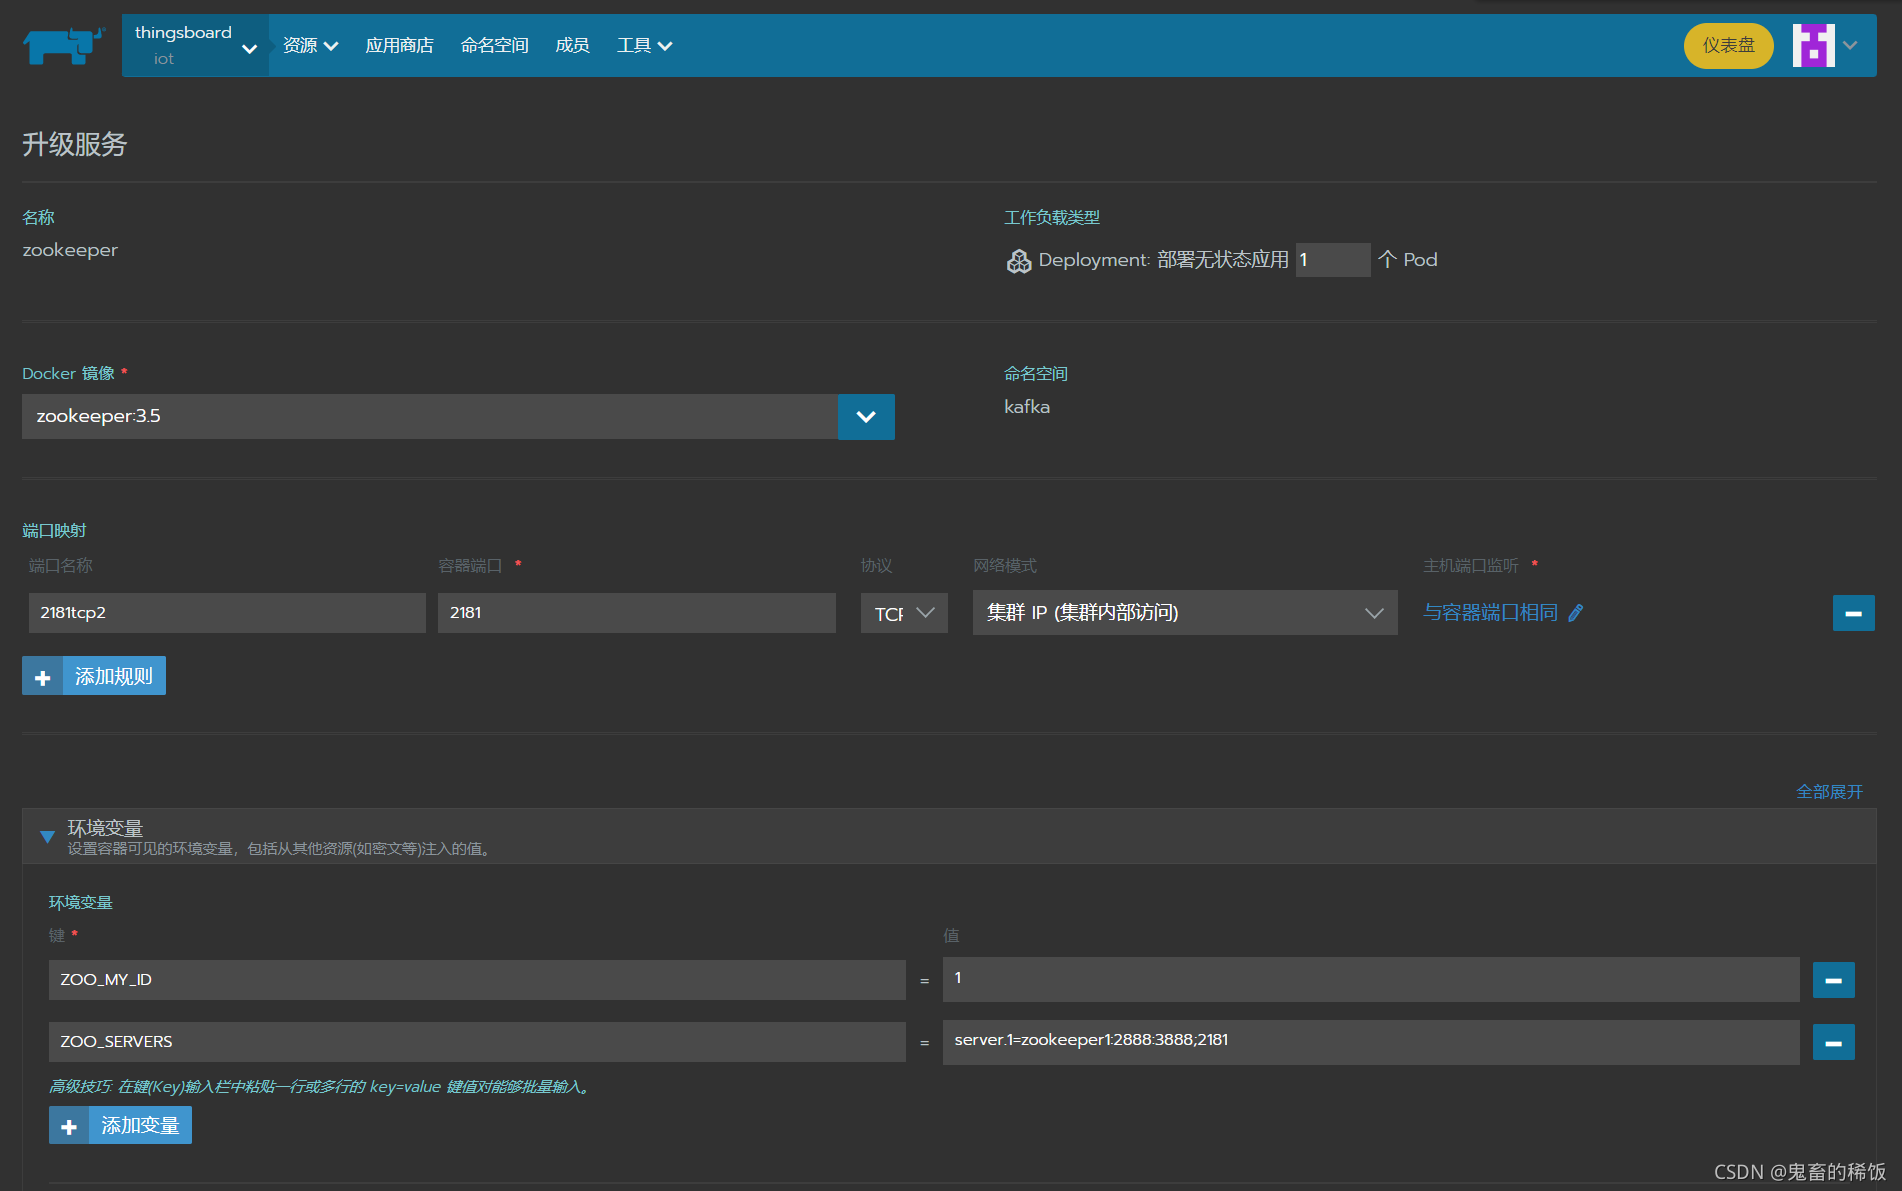Edit the ZOO_SERVERS value field

pos(1371,1042)
